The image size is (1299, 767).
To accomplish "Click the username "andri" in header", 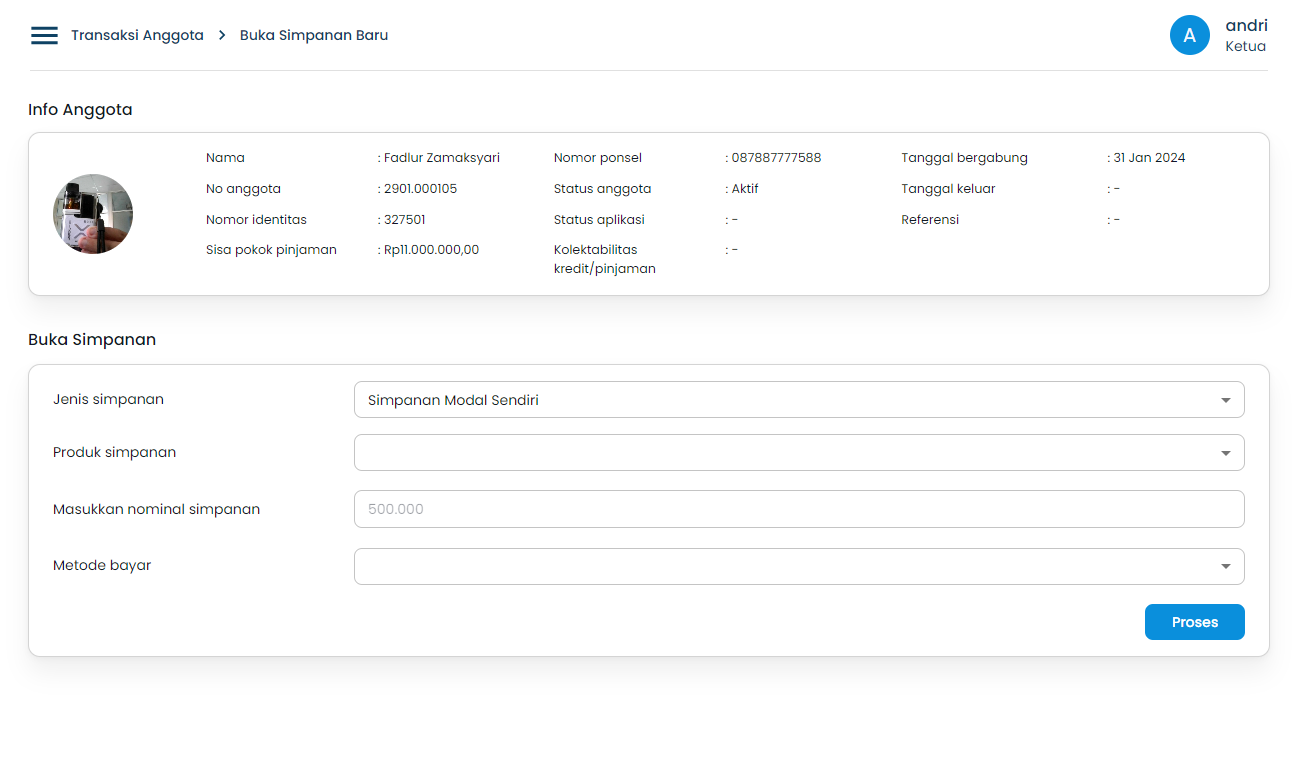I will coord(1246,26).
